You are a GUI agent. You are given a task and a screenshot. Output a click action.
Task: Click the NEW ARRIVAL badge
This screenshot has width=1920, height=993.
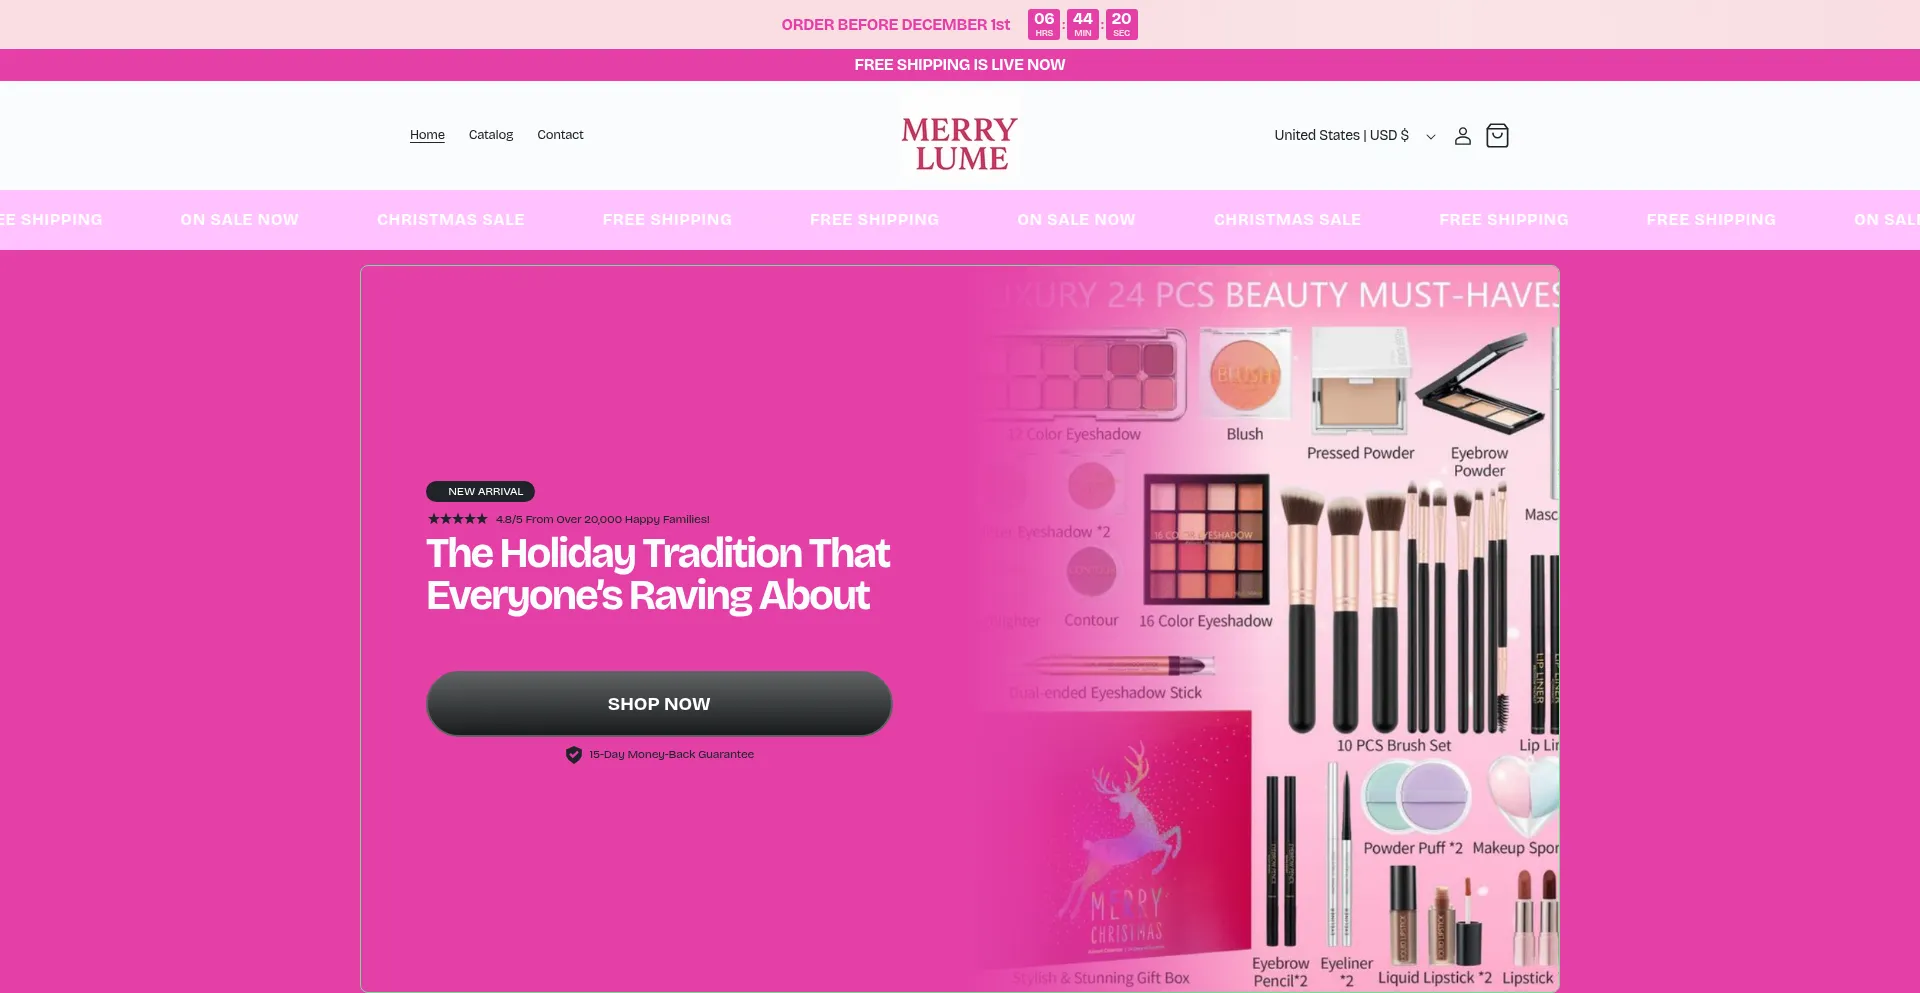point(481,491)
